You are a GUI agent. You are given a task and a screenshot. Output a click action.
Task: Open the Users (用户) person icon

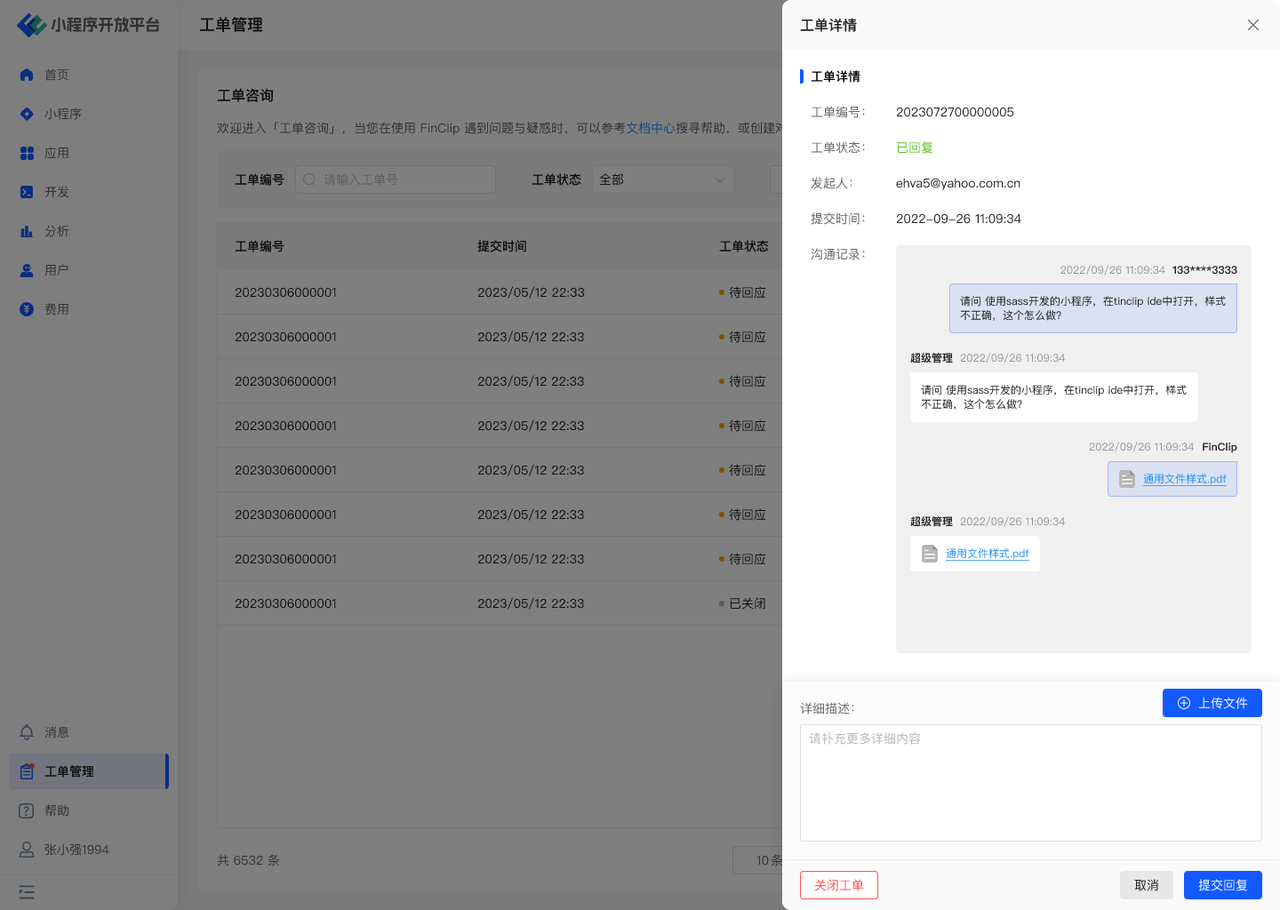click(x=27, y=270)
